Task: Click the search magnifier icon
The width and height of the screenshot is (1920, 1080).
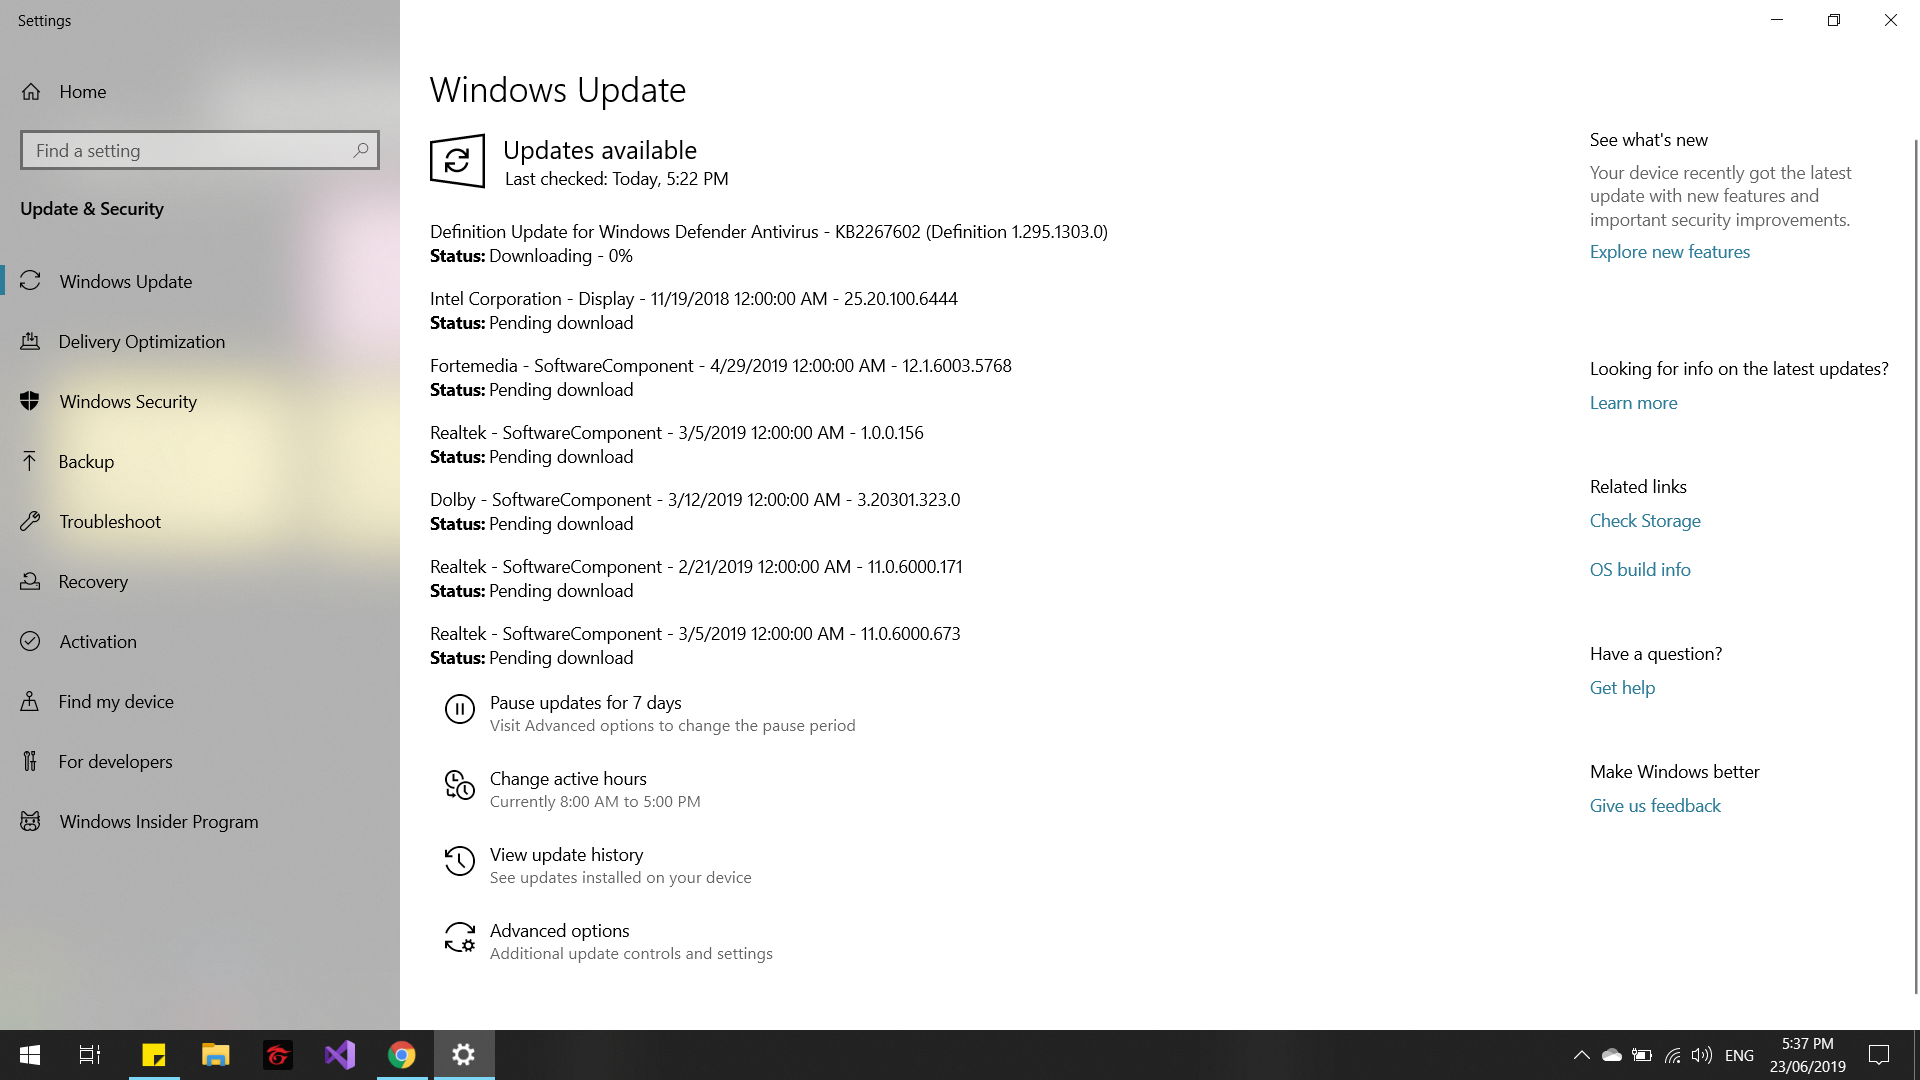Action: (x=361, y=150)
